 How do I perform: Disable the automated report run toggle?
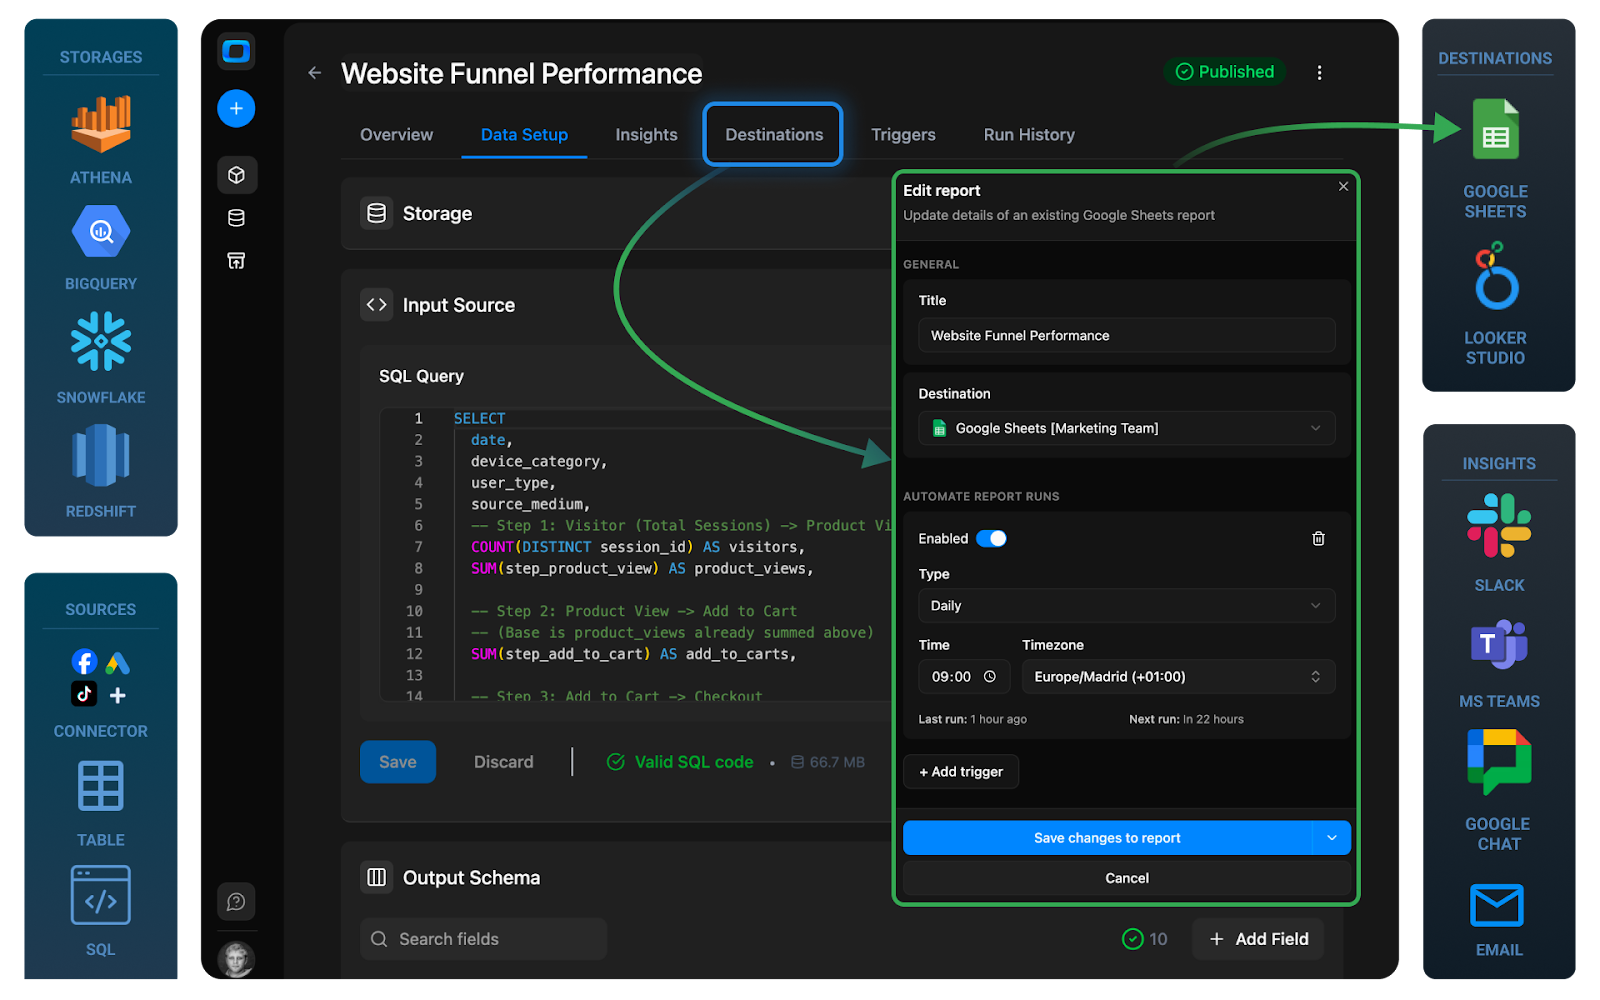[x=991, y=538]
